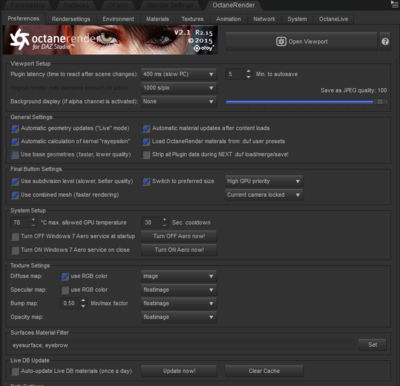400x386 pixels.
Task: Open the High GPU priority dropdown
Action: coord(264,181)
